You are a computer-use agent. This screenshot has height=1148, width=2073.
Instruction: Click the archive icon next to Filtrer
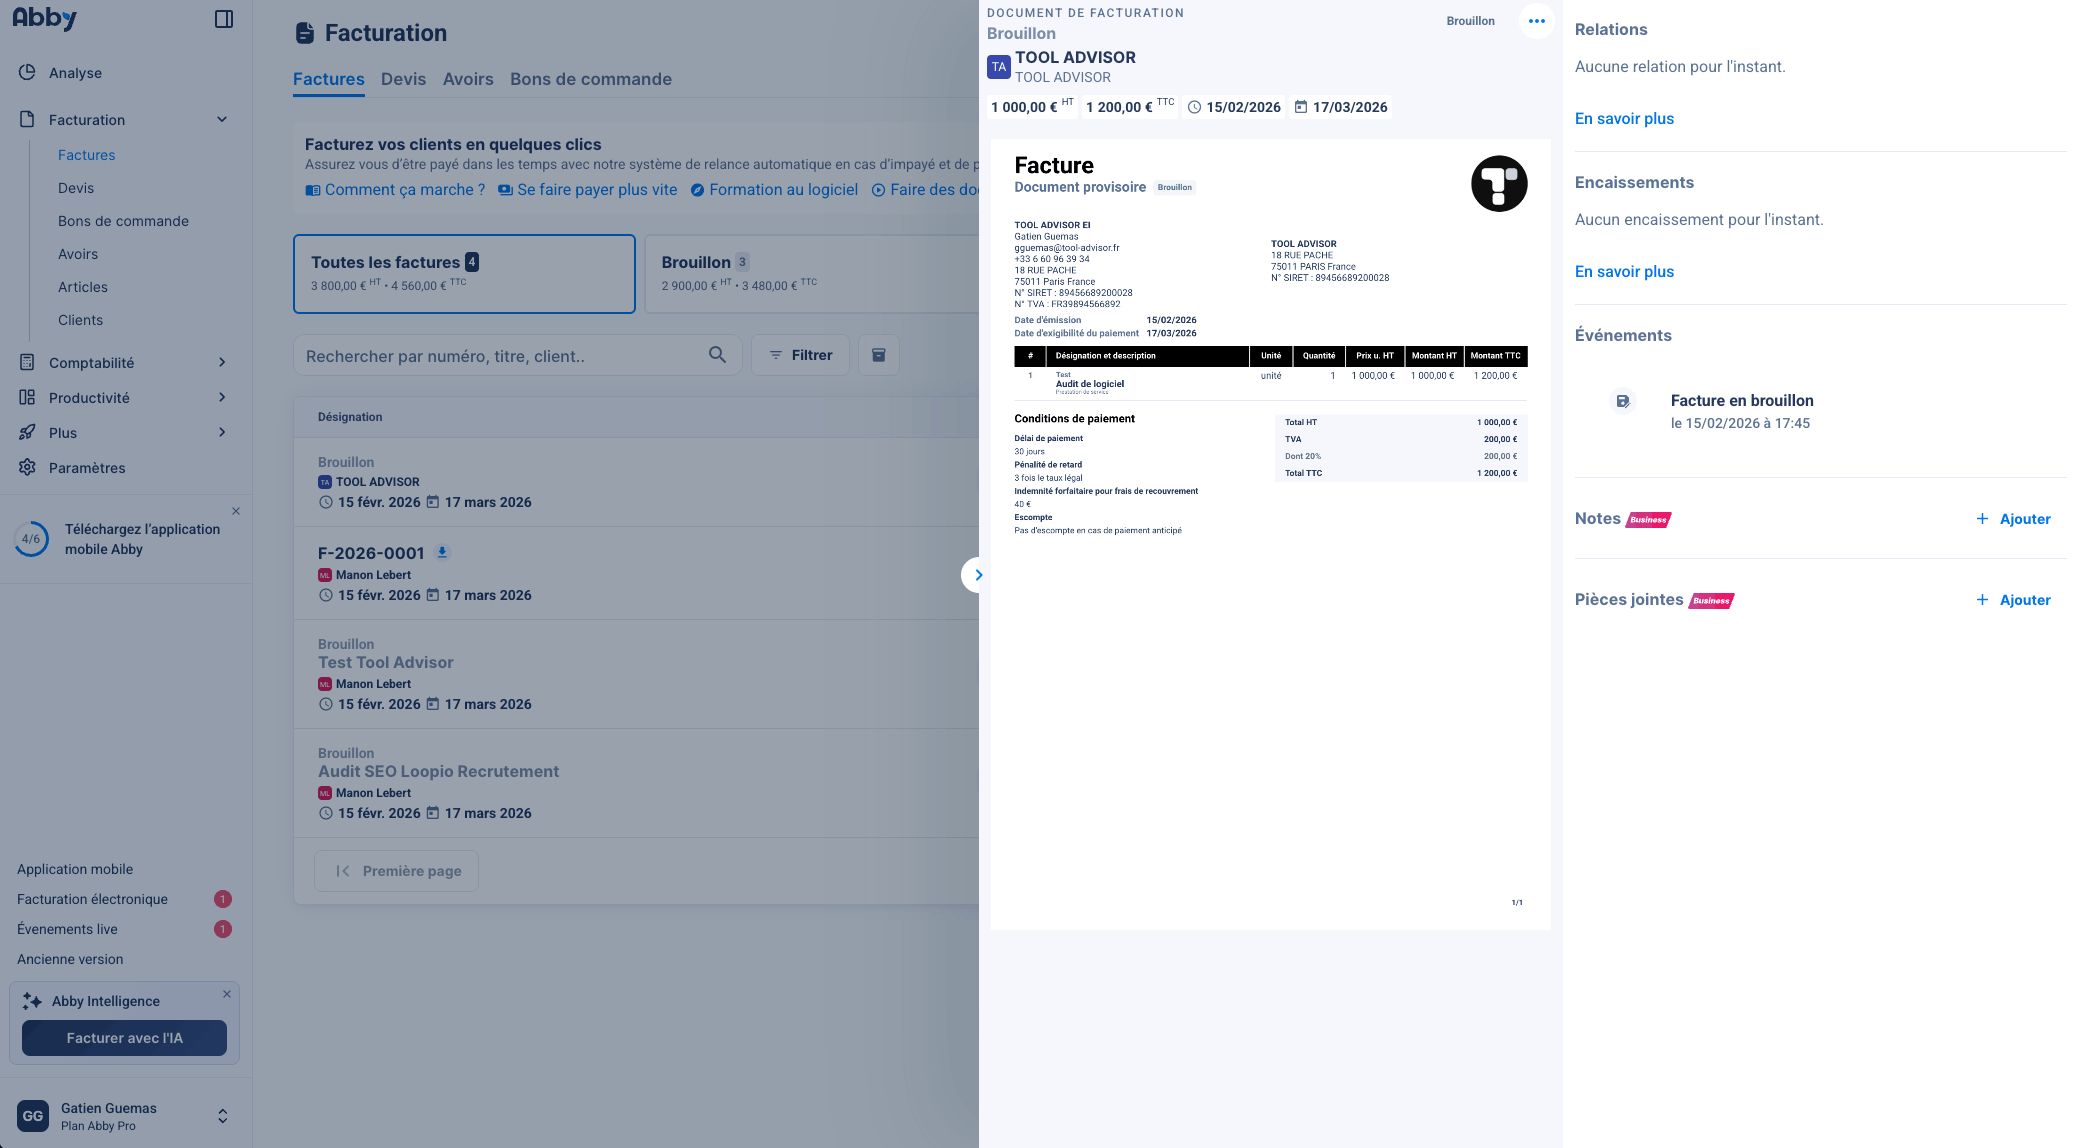(878, 355)
